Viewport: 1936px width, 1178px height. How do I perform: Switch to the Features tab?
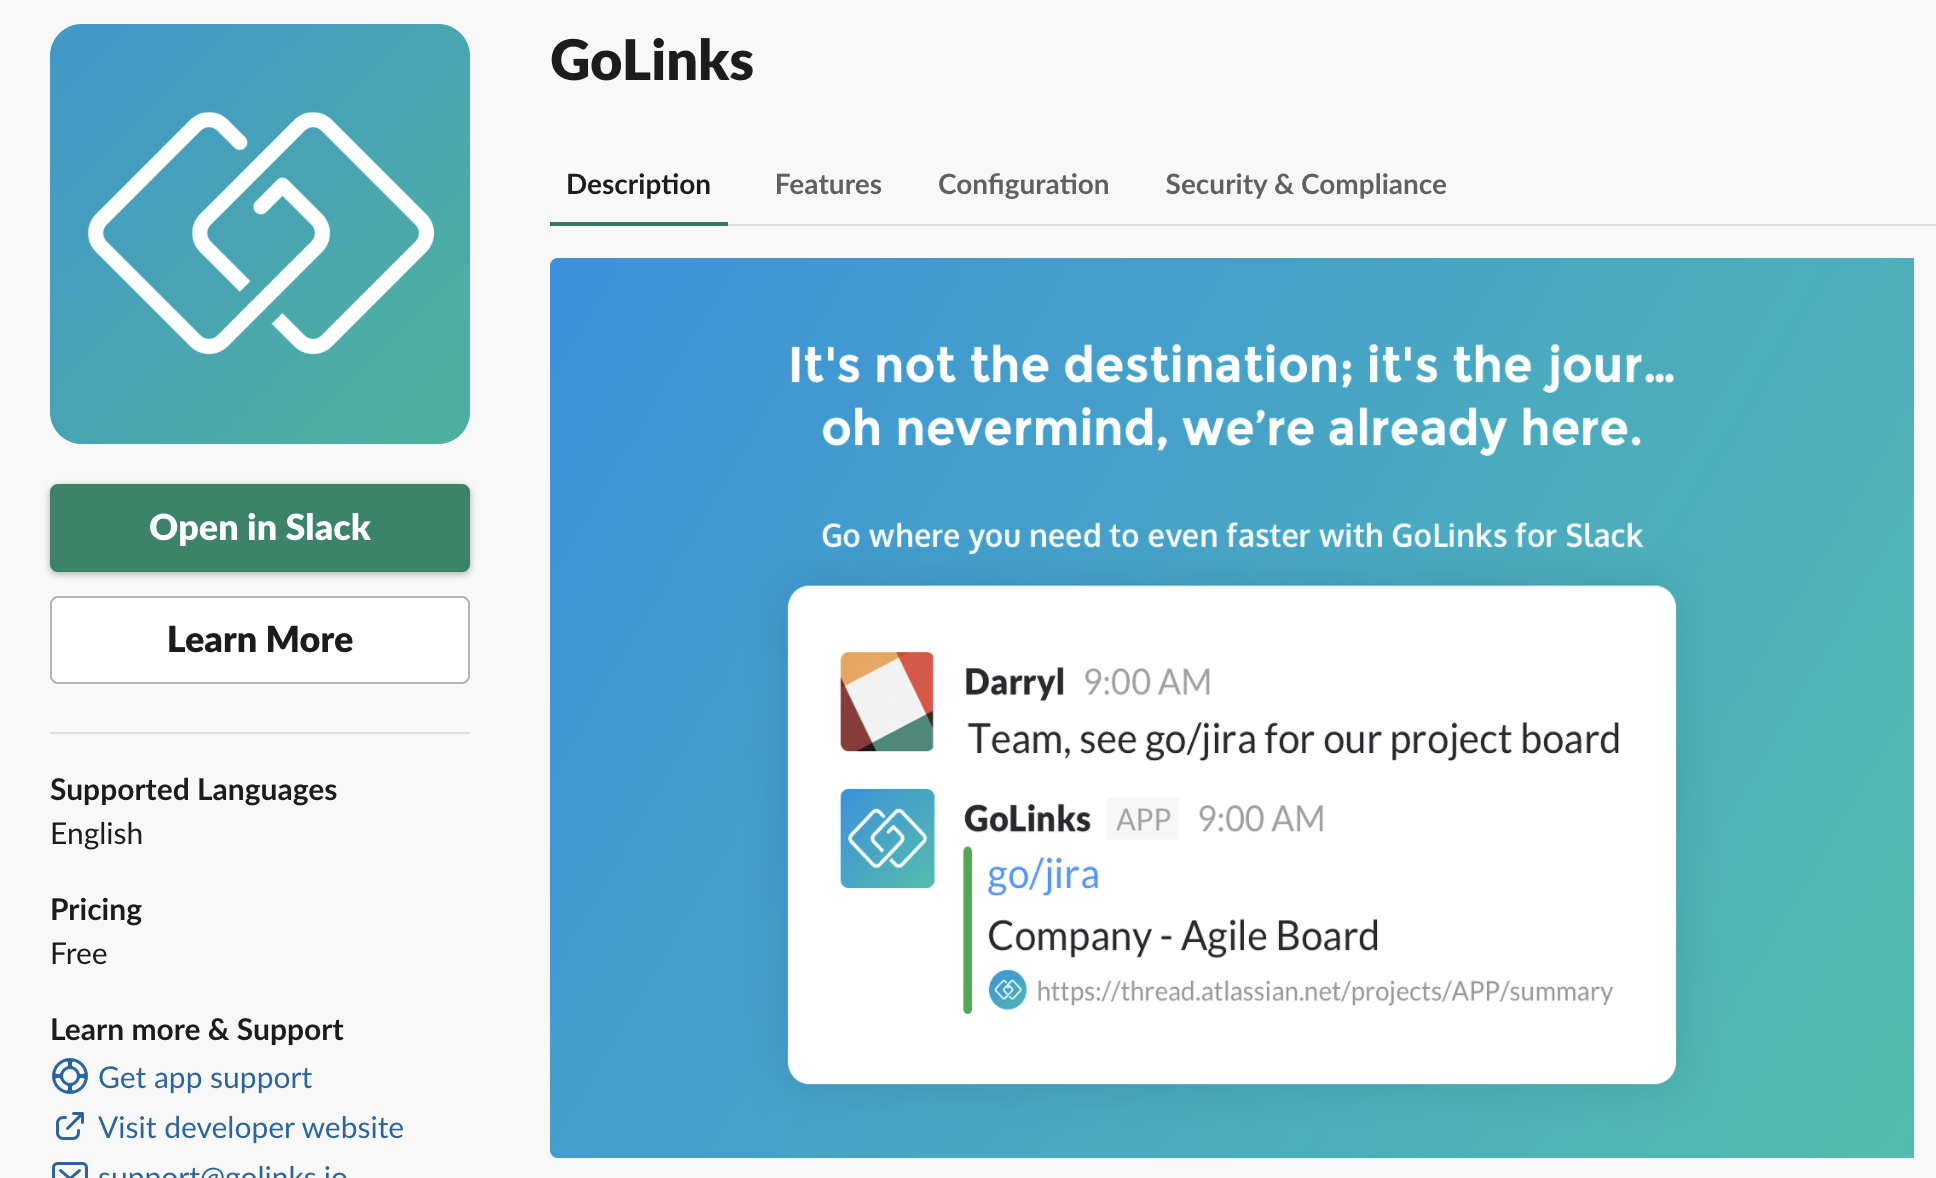(x=827, y=184)
